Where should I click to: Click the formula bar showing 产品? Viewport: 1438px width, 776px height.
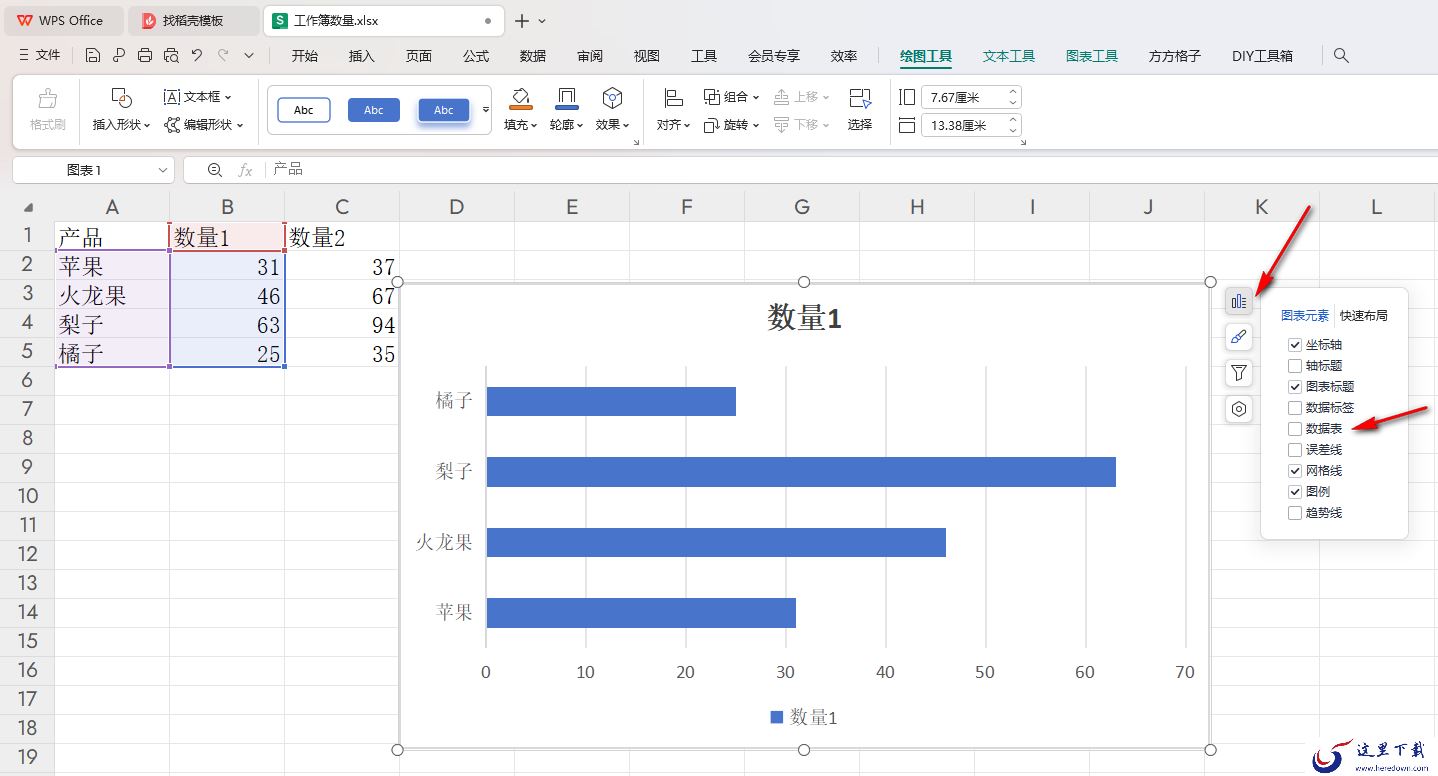(810, 170)
